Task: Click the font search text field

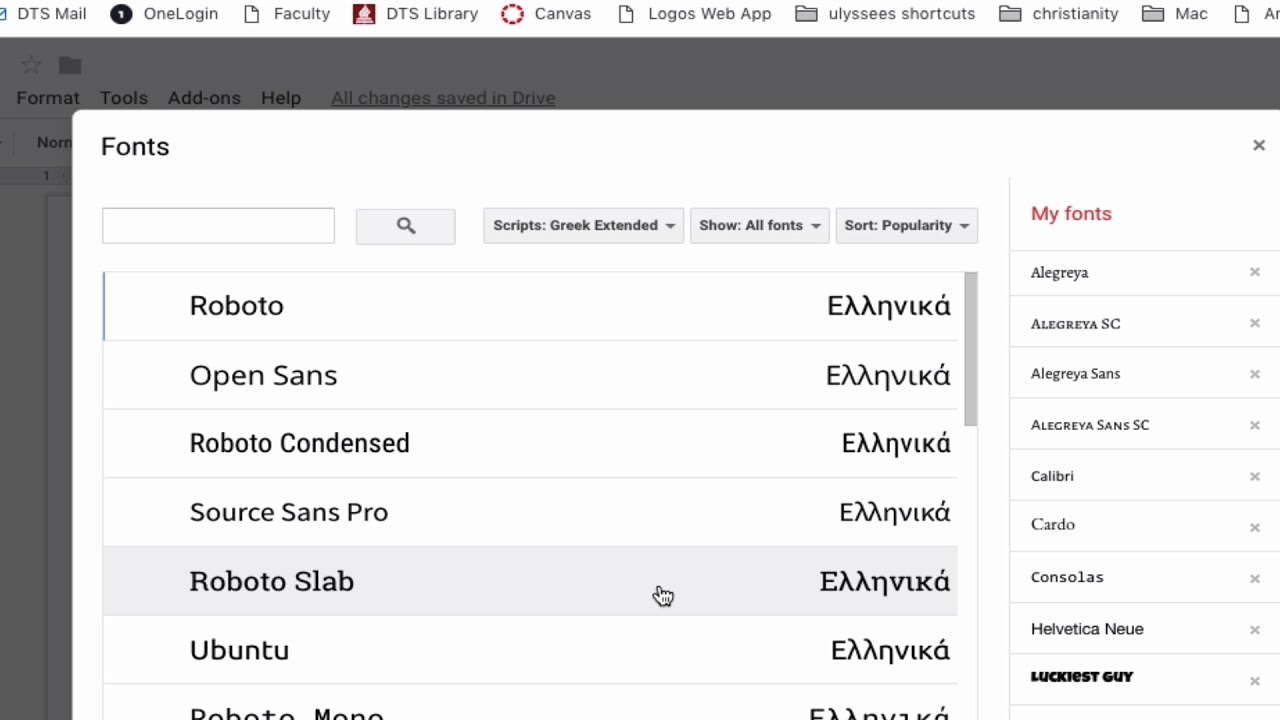Action: point(218,226)
